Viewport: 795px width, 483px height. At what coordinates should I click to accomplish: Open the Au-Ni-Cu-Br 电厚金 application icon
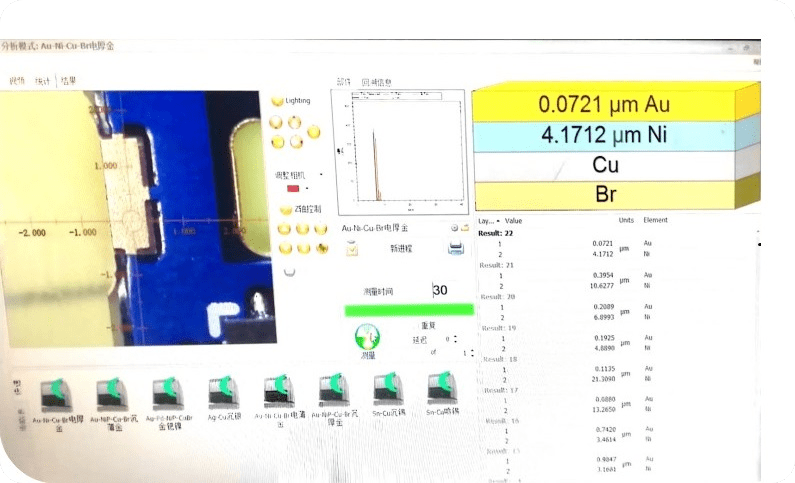[57, 396]
